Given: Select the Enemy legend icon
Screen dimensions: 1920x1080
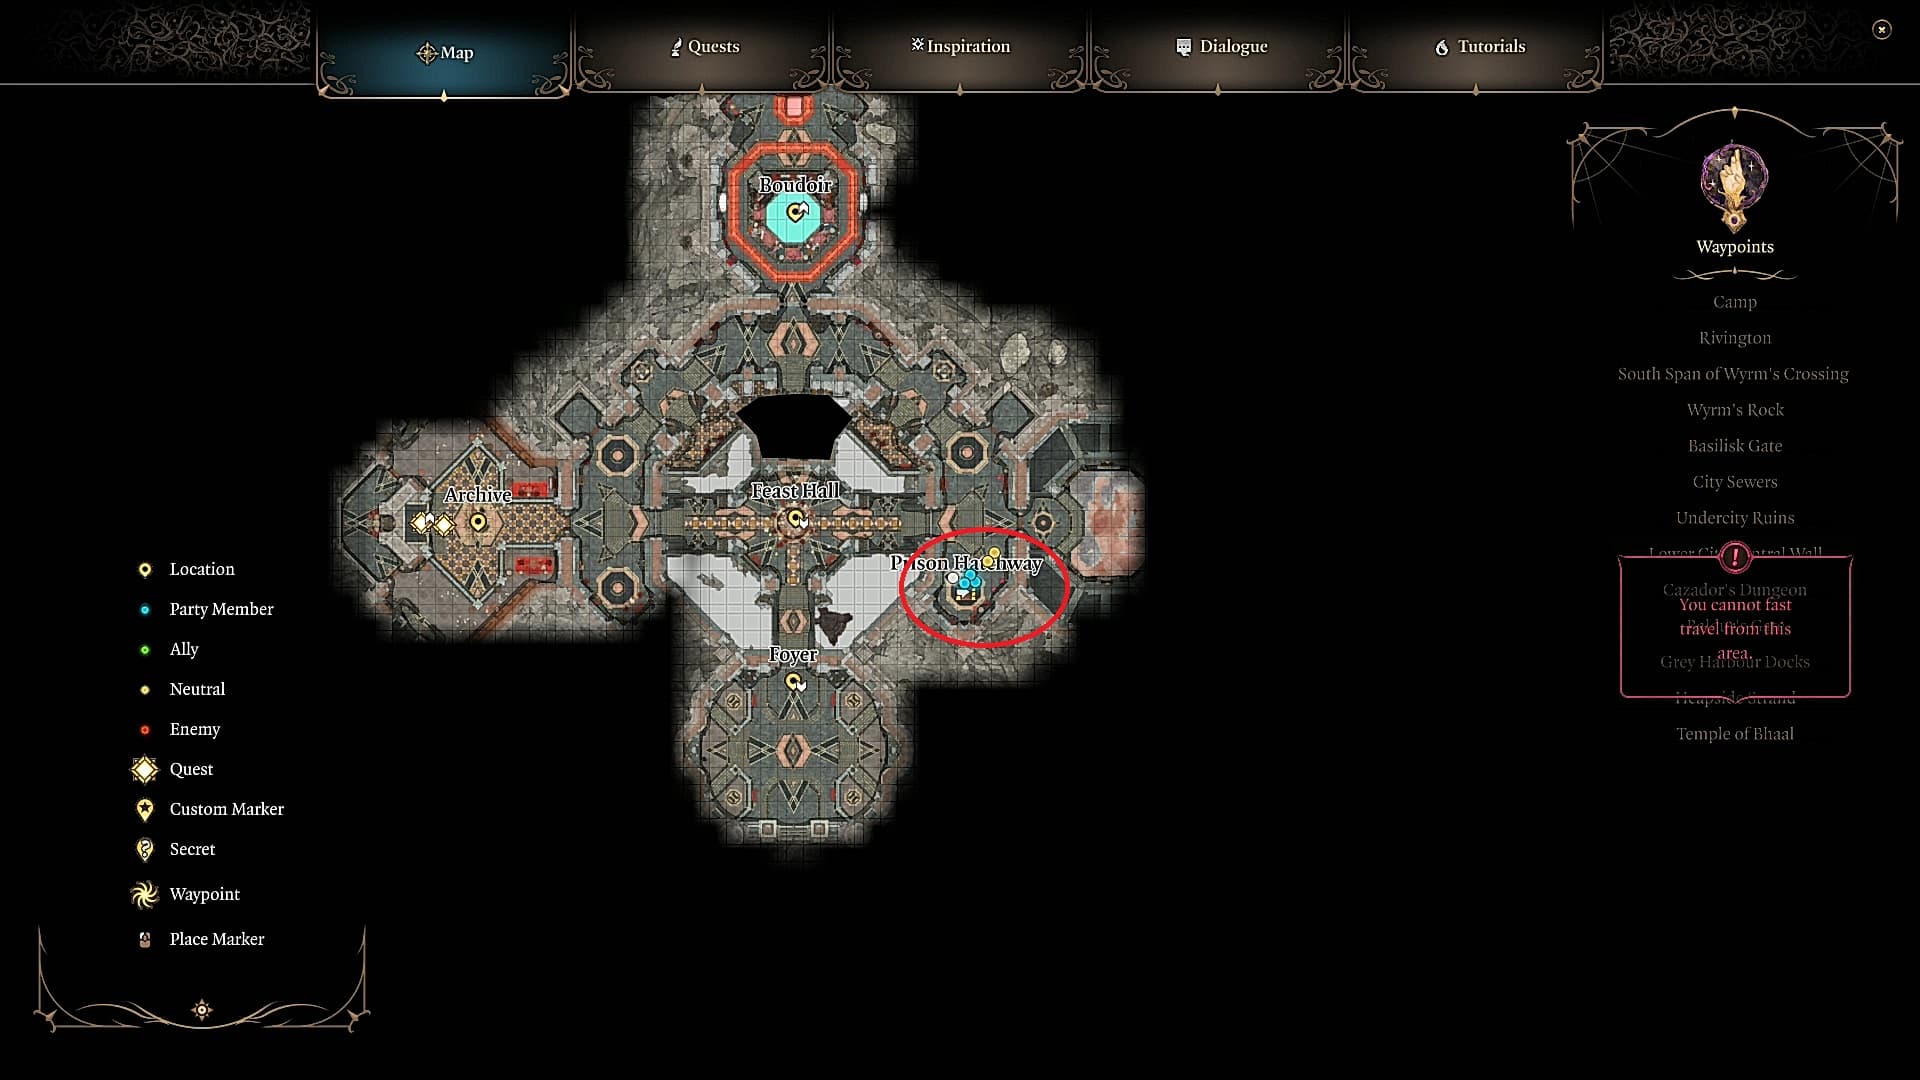Looking at the screenshot, I should click(144, 729).
